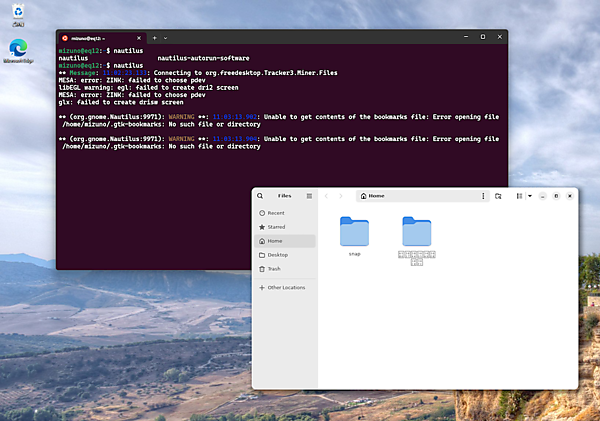Expand the view options dropdown arrow

(x=527, y=196)
